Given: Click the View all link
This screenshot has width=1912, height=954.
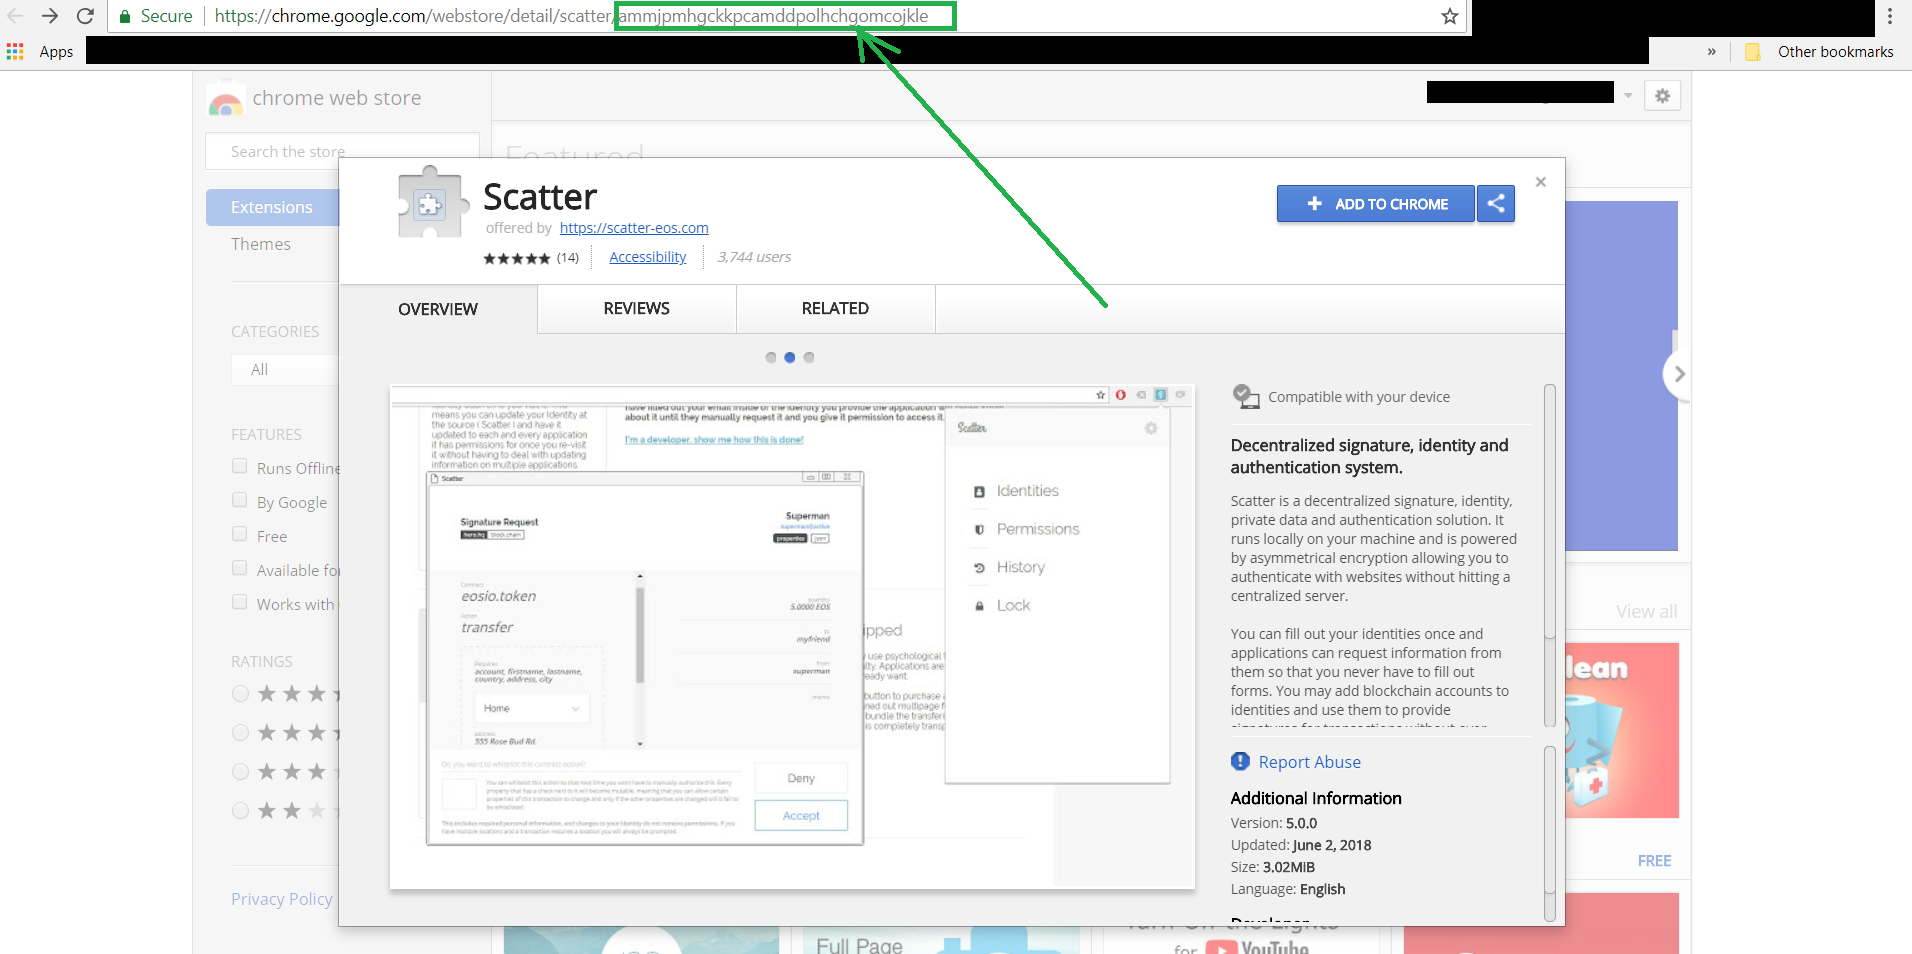Looking at the screenshot, I should [x=1646, y=612].
